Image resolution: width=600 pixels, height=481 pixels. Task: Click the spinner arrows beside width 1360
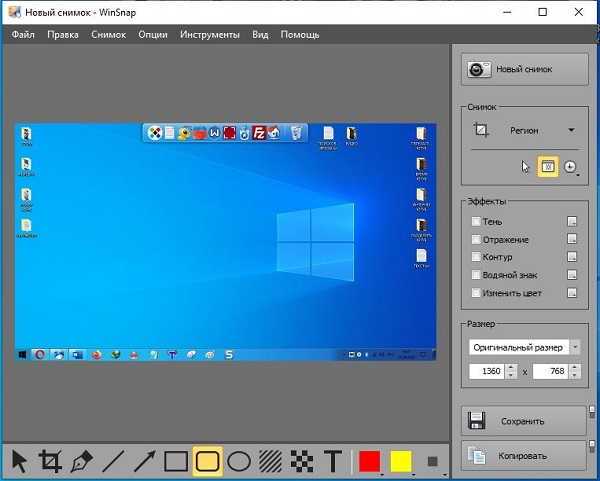click(x=511, y=371)
